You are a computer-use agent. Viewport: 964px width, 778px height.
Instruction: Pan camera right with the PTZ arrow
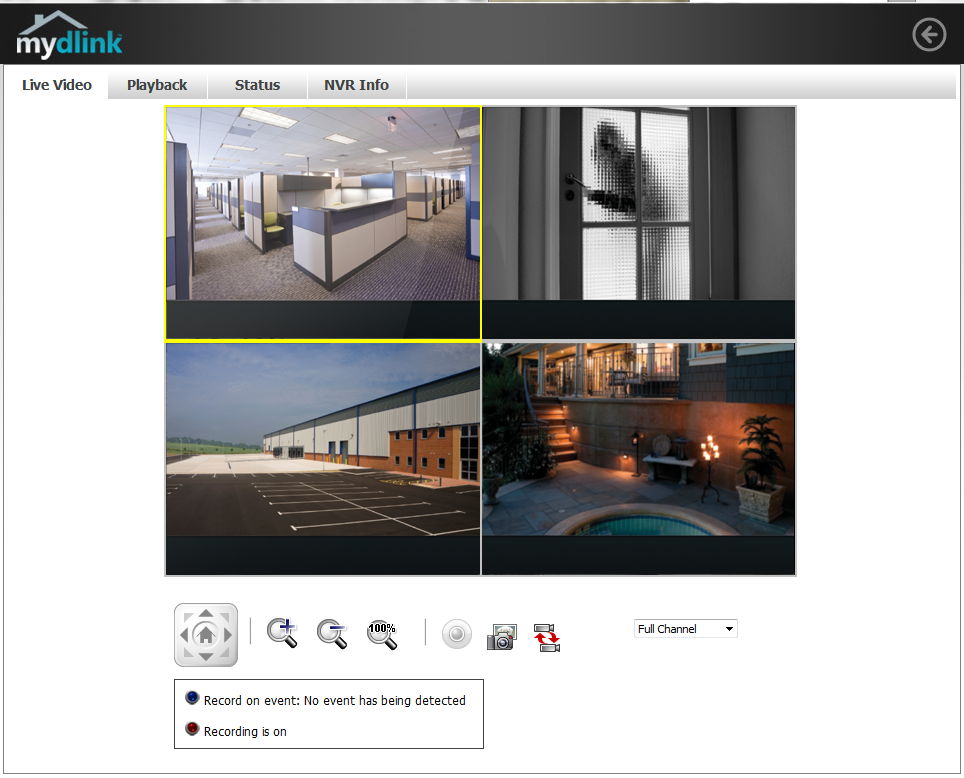228,635
